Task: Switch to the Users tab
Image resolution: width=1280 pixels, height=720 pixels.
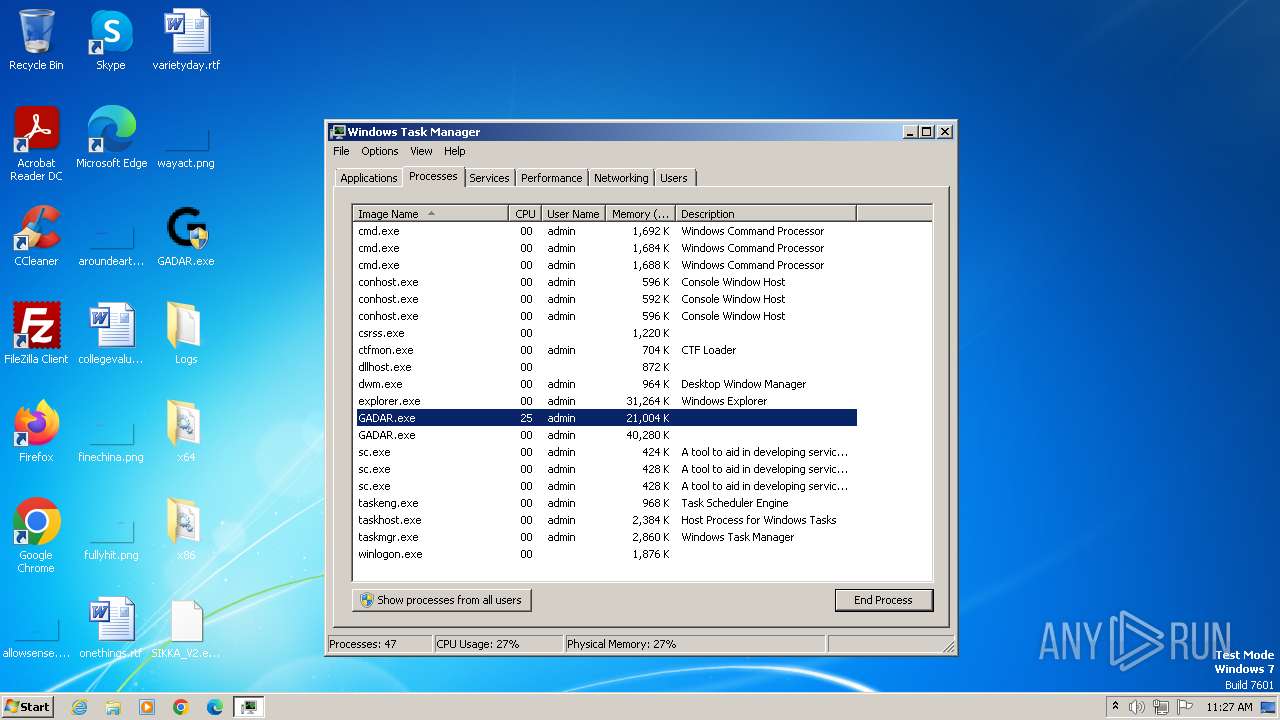Action: [x=674, y=178]
